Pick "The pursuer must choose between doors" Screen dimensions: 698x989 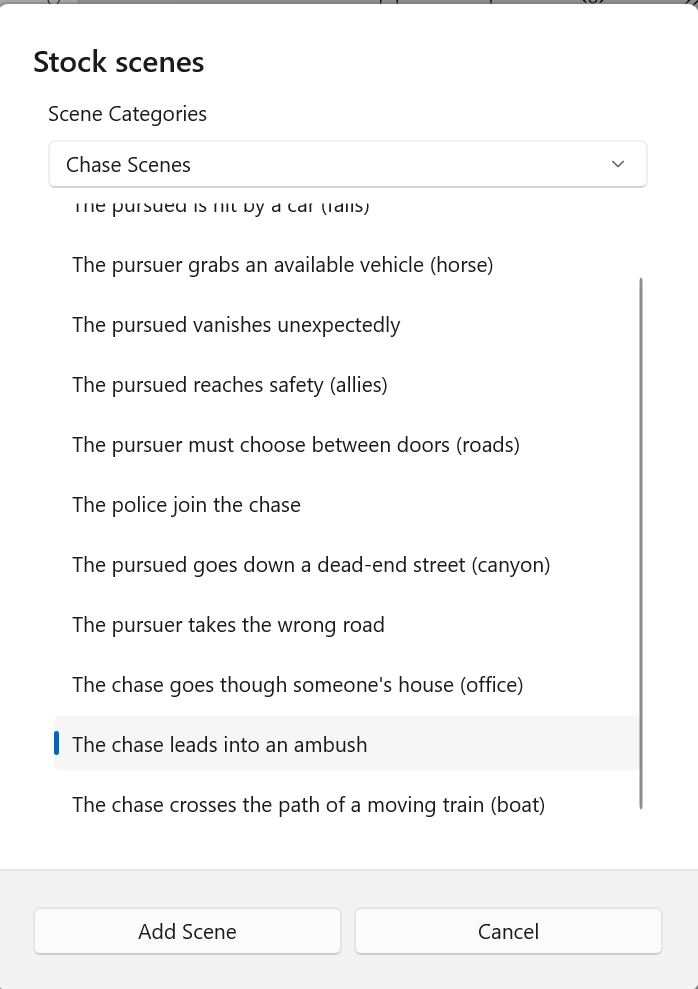click(296, 445)
